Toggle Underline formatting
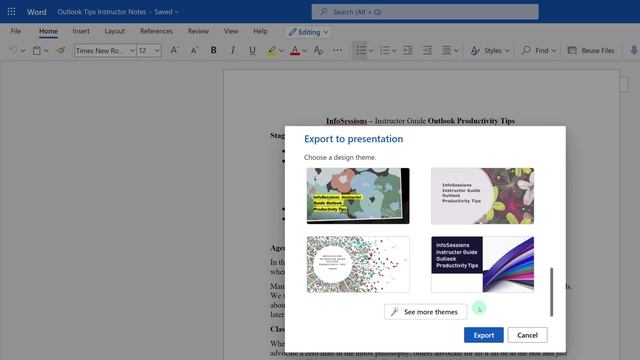The height and width of the screenshot is (360, 640). [x=252, y=50]
